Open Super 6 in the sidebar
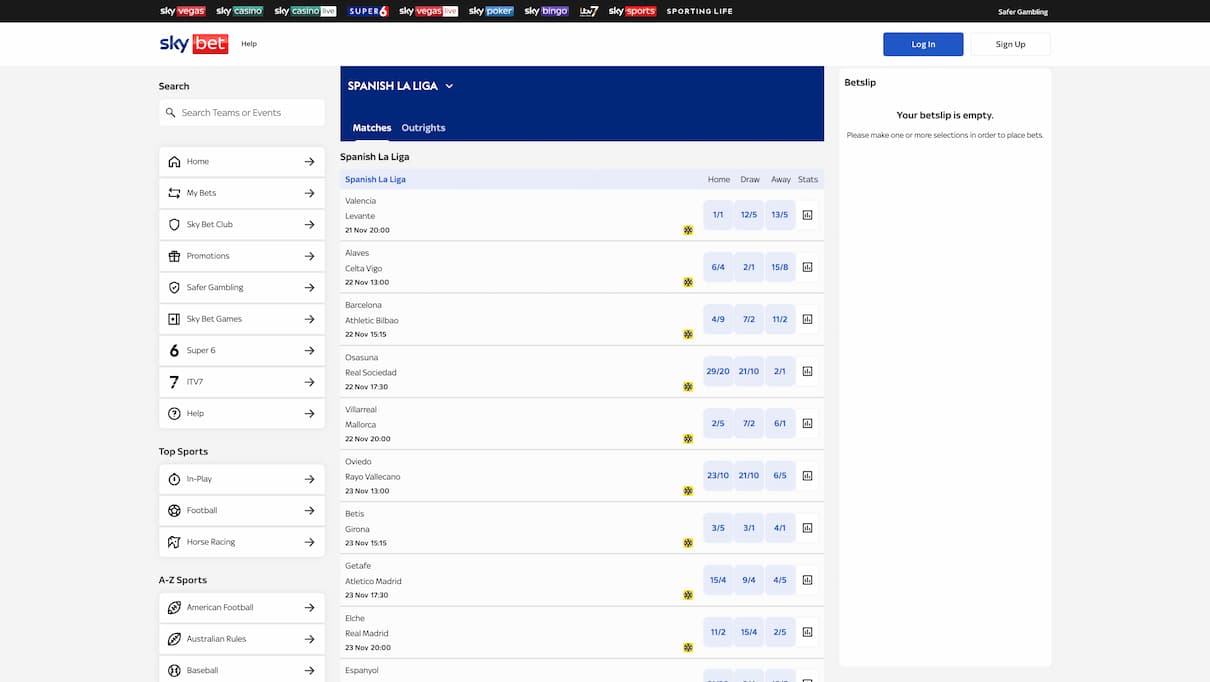Image resolution: width=1210 pixels, height=682 pixels. [242, 350]
